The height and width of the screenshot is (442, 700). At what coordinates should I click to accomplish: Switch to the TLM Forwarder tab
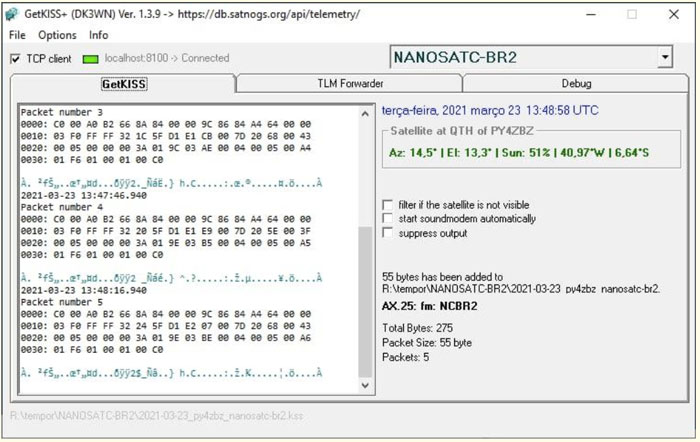(349, 84)
